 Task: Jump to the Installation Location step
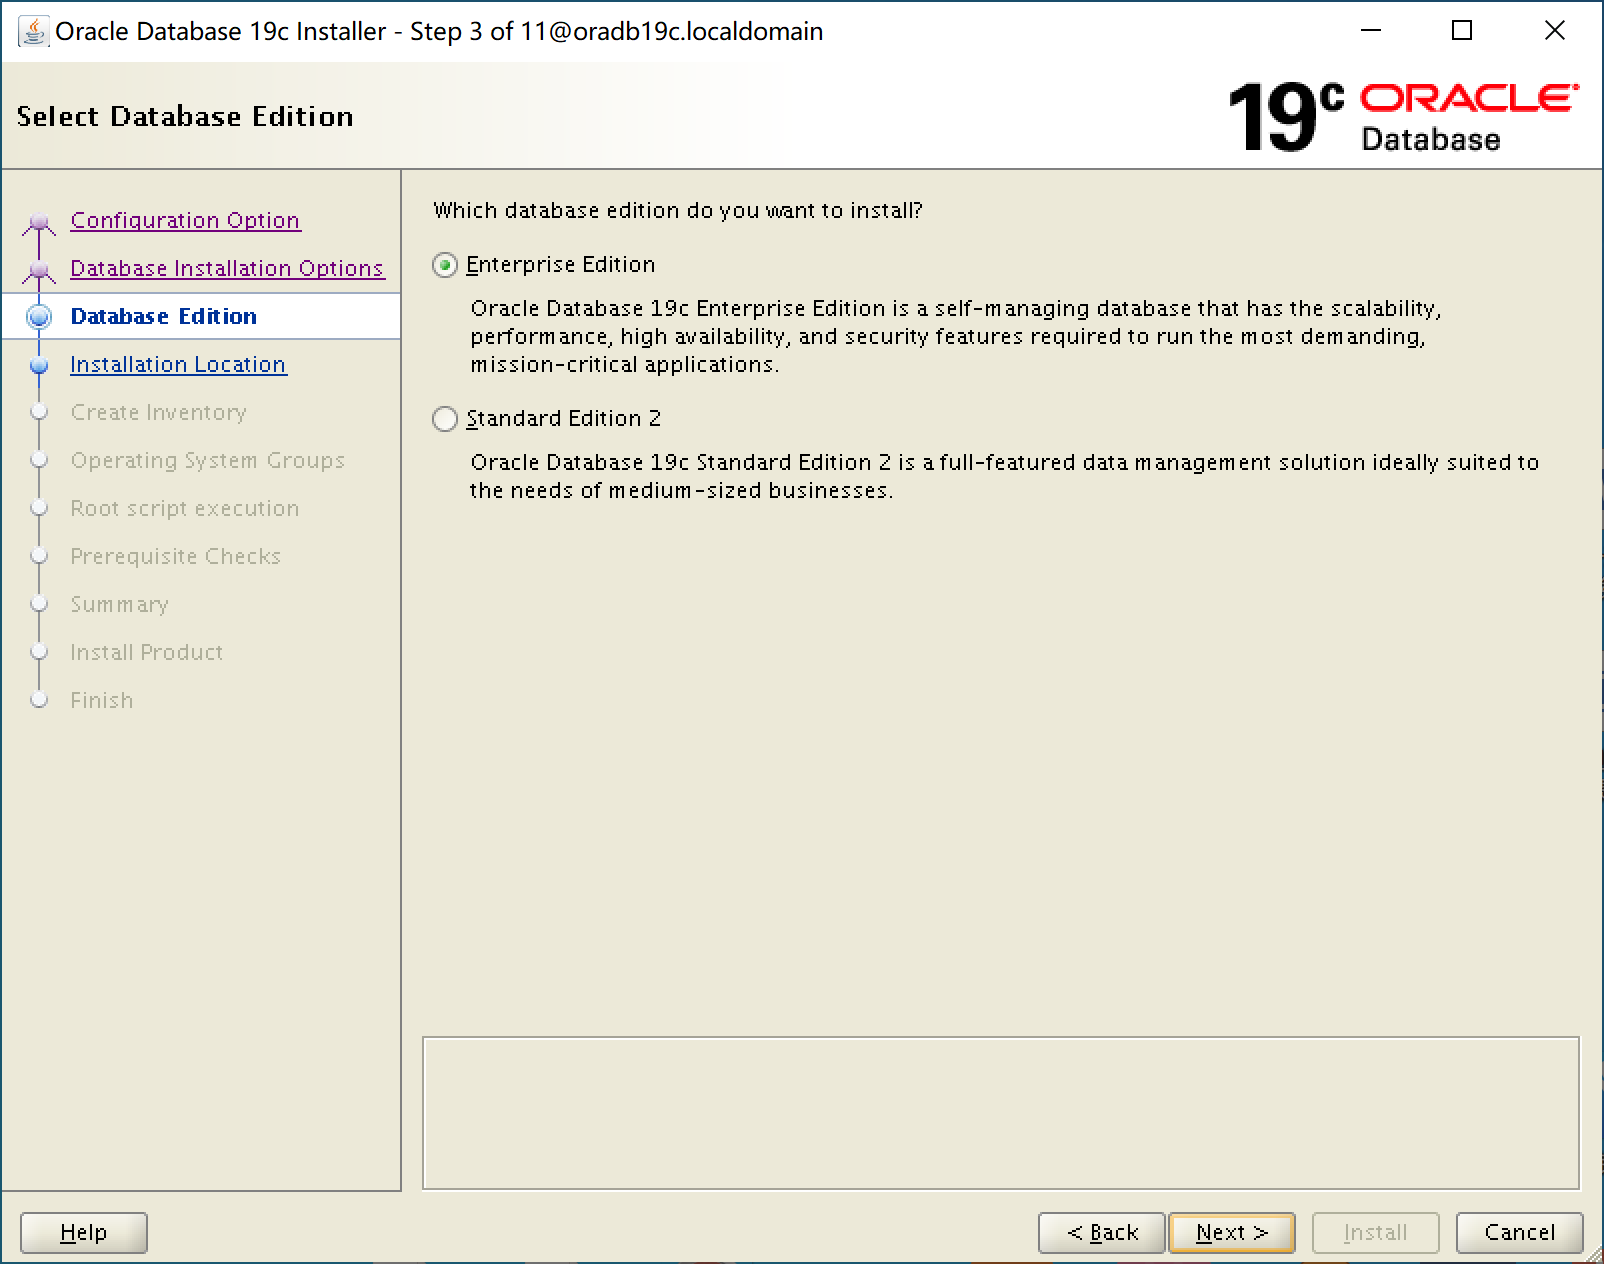[178, 364]
